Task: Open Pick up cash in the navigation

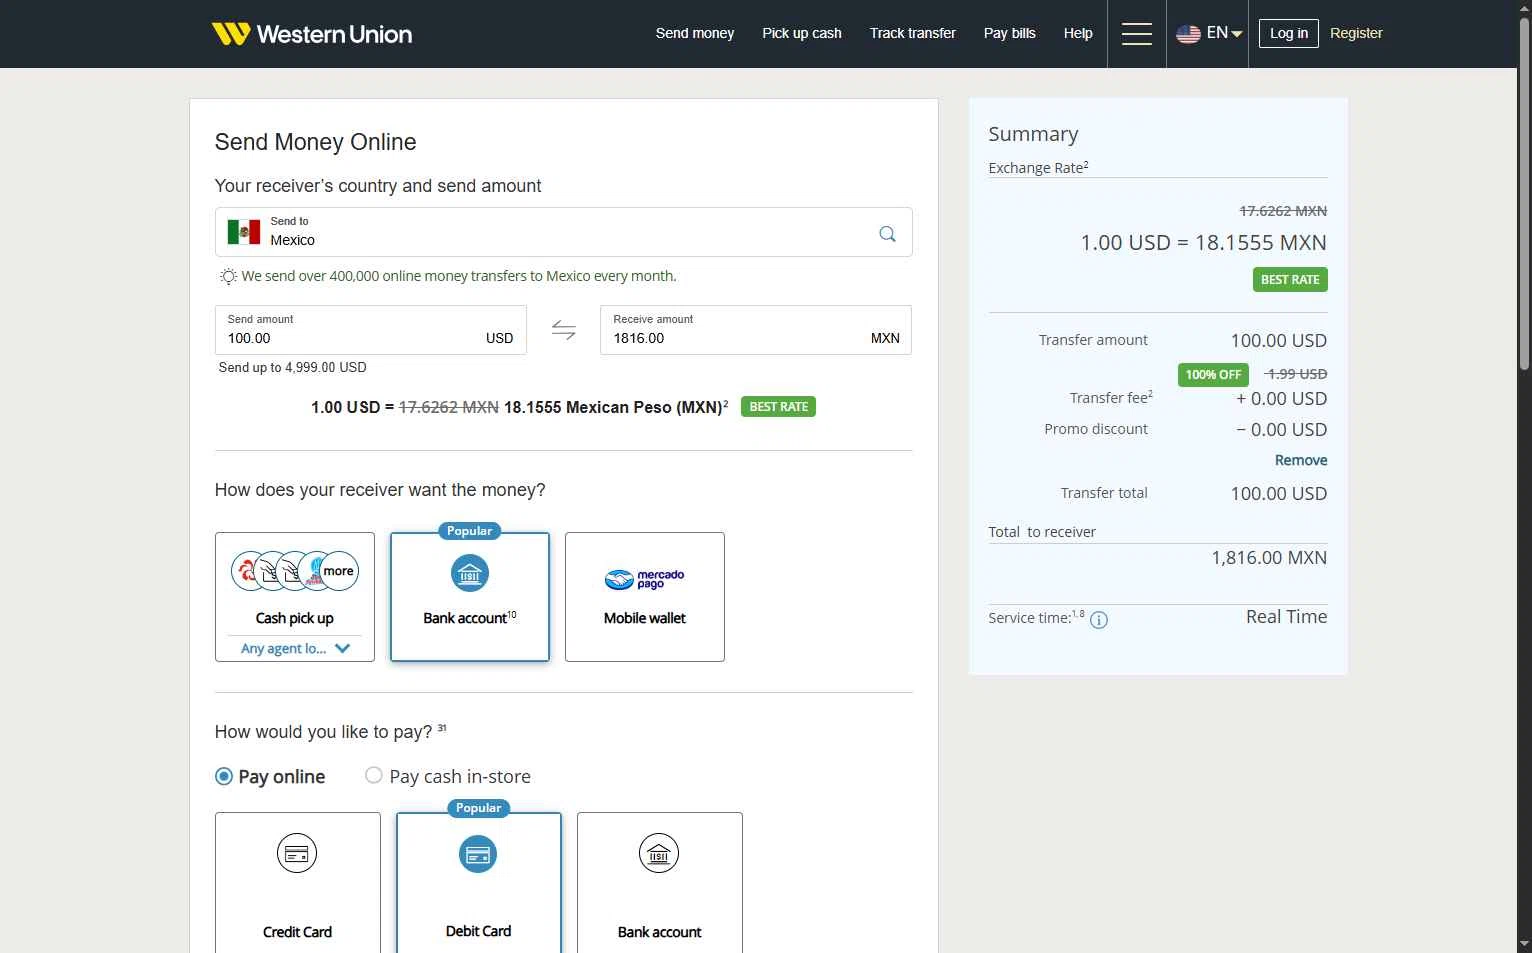Action: [802, 33]
